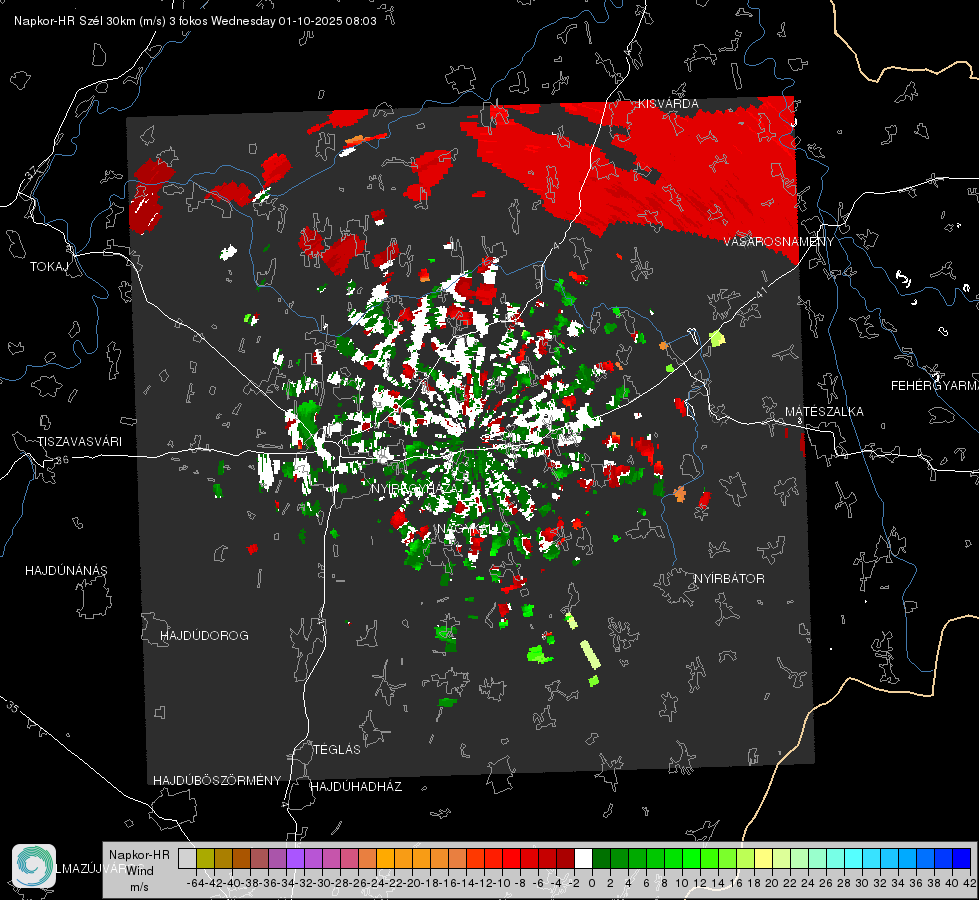979x900 pixels.
Task: Click the cyan swatch between 28 and 30
Action: (853, 858)
